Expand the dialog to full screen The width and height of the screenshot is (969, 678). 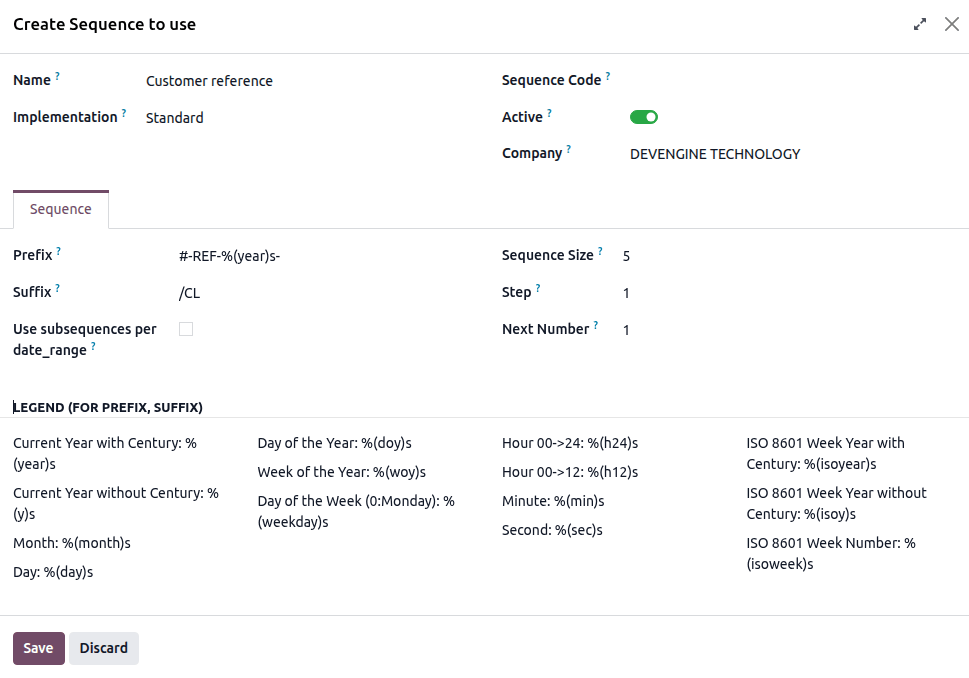[x=919, y=23]
